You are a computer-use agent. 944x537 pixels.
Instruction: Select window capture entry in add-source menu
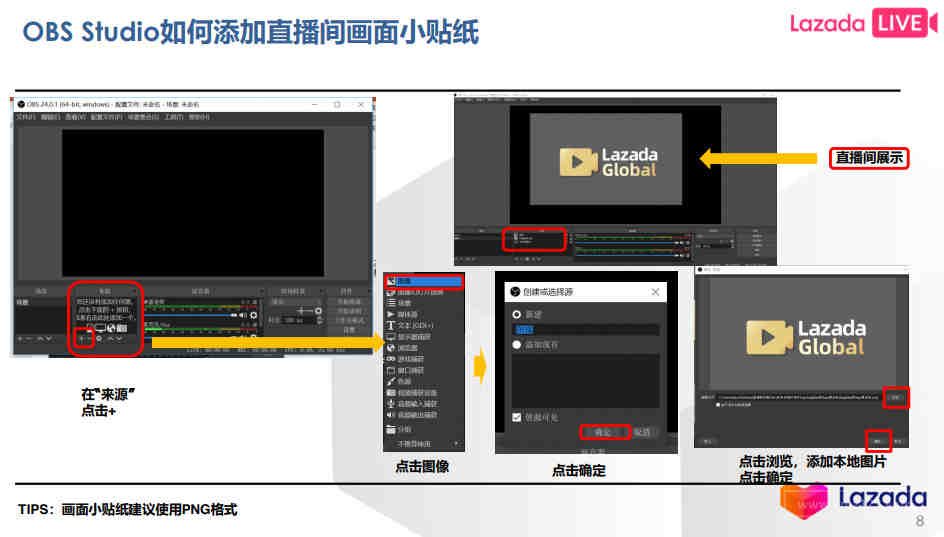[x=424, y=370]
